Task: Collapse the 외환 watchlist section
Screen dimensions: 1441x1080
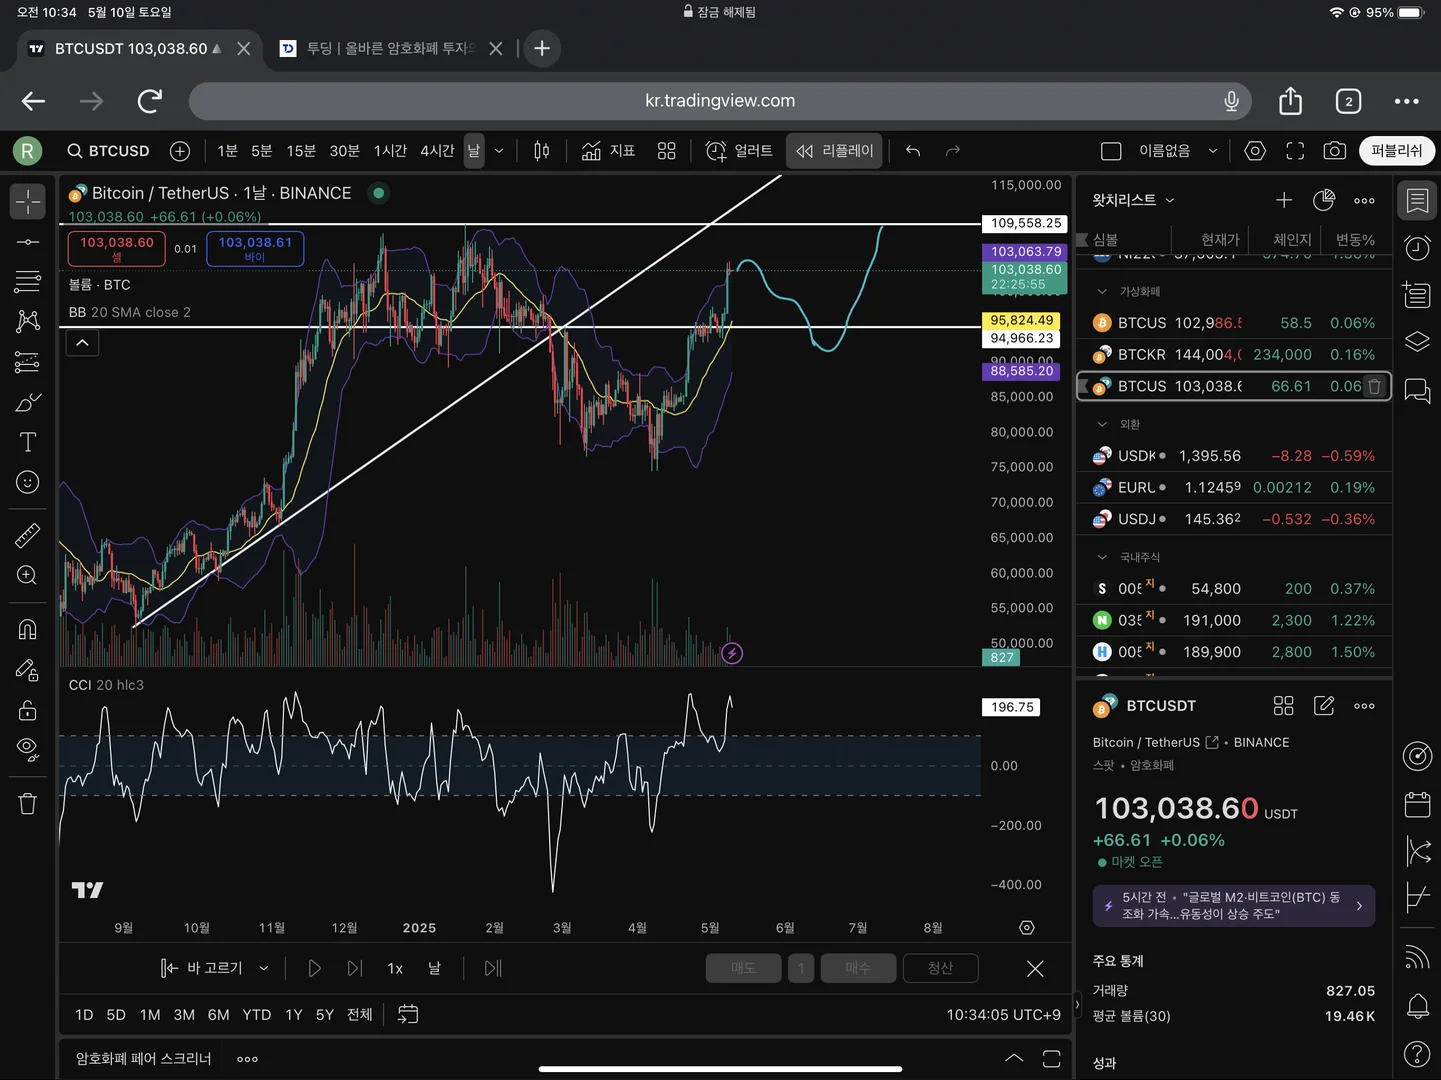Action: tap(1102, 424)
